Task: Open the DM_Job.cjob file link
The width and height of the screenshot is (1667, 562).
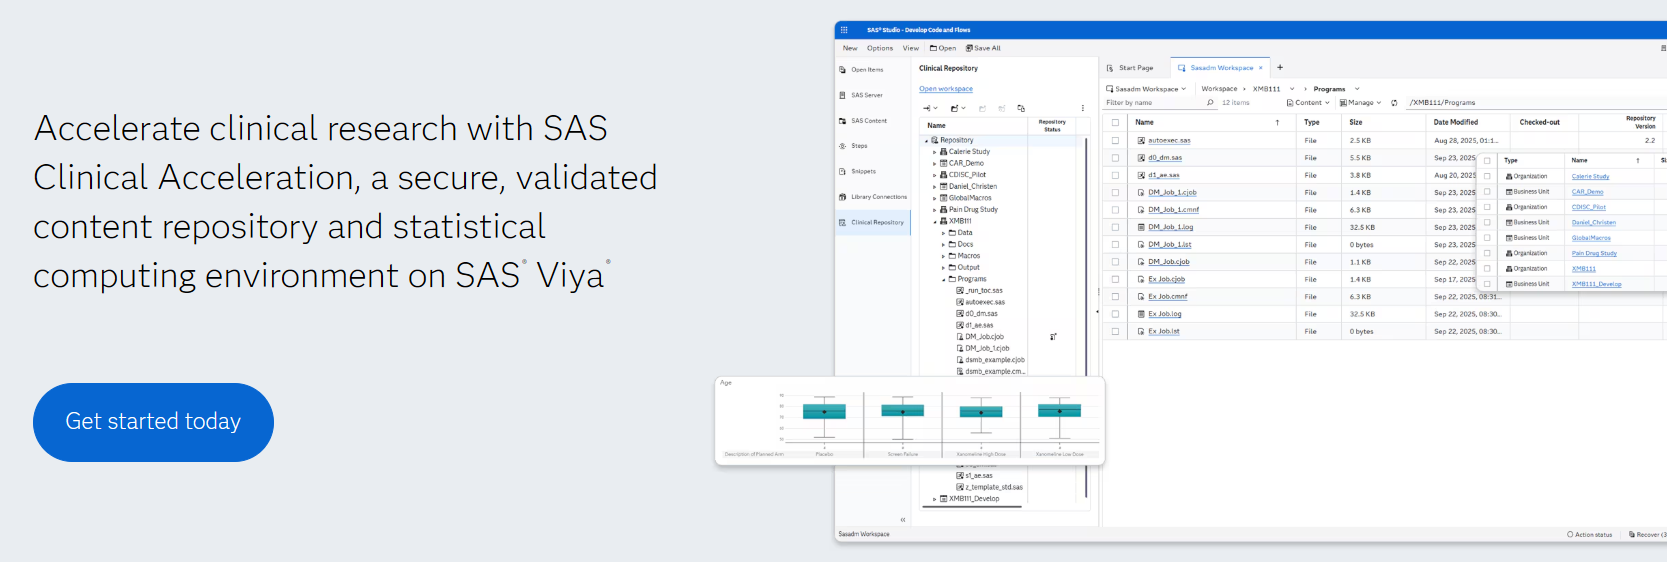Action: pyautogui.click(x=1169, y=262)
